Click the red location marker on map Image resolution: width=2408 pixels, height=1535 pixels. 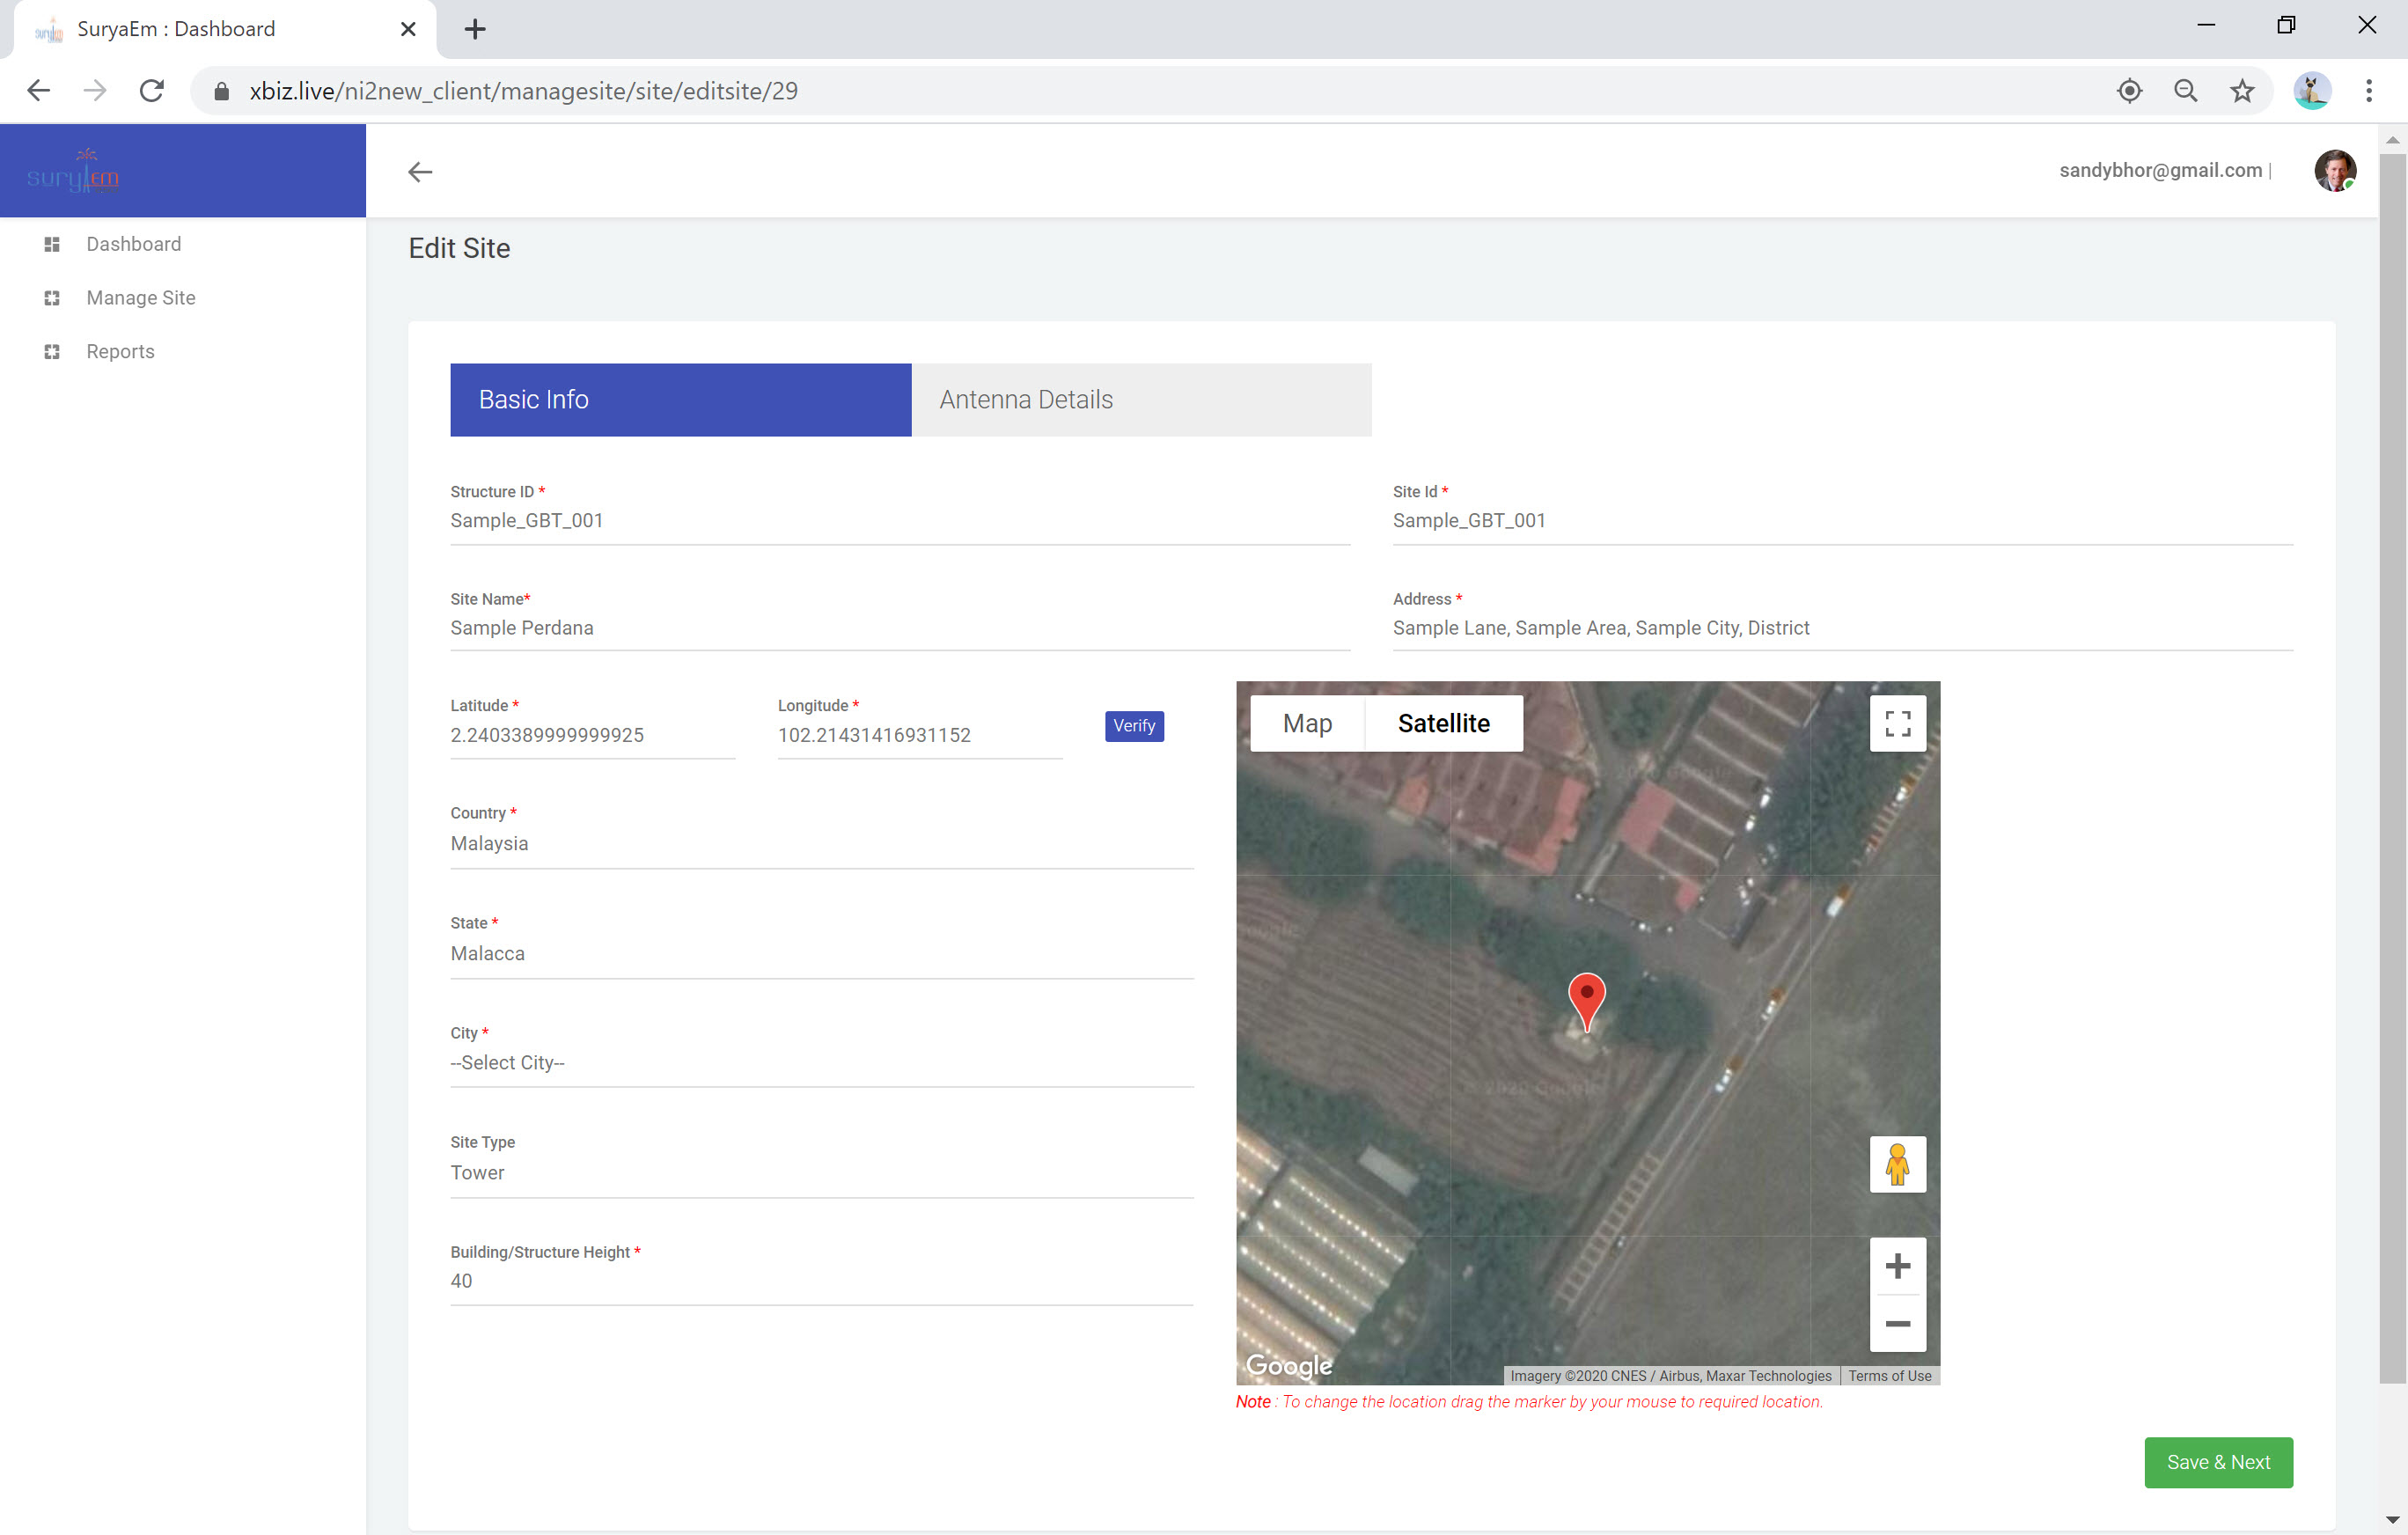coord(1586,1000)
